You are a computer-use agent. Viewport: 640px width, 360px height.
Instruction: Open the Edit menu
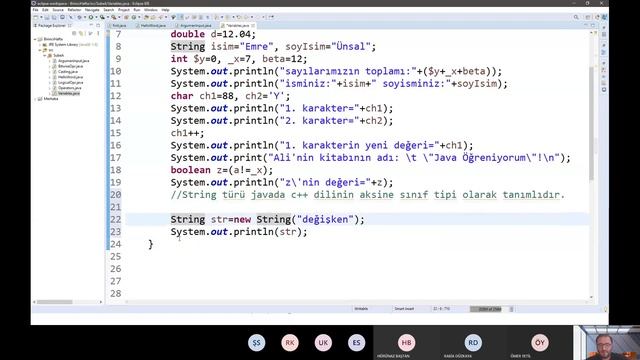coord(45,10)
